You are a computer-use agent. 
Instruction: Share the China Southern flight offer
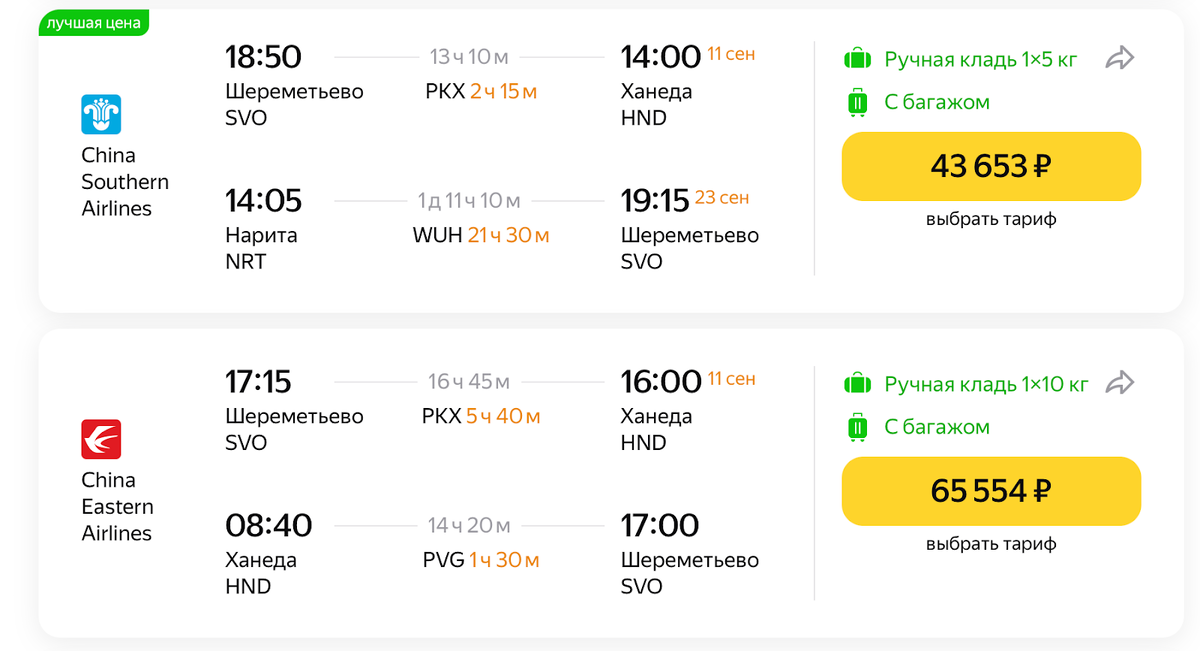(x=1119, y=59)
